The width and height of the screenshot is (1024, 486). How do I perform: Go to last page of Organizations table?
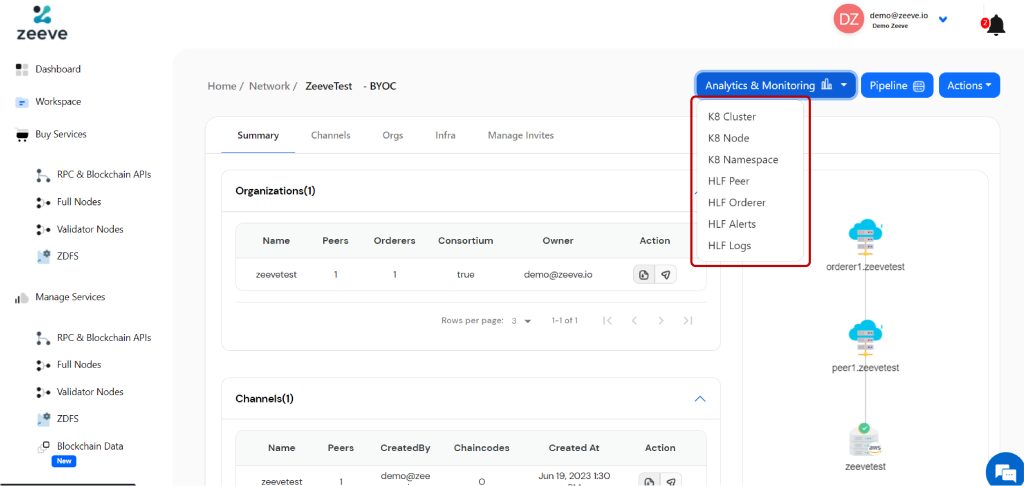[688, 321]
